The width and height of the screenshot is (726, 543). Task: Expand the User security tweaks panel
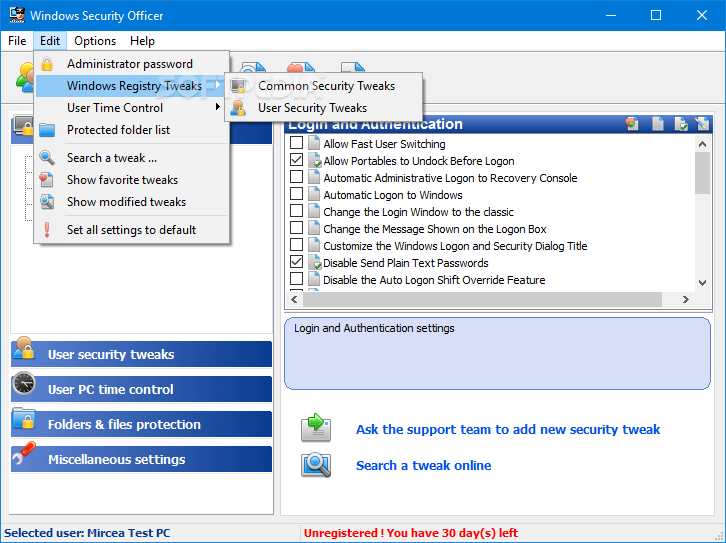point(141,354)
